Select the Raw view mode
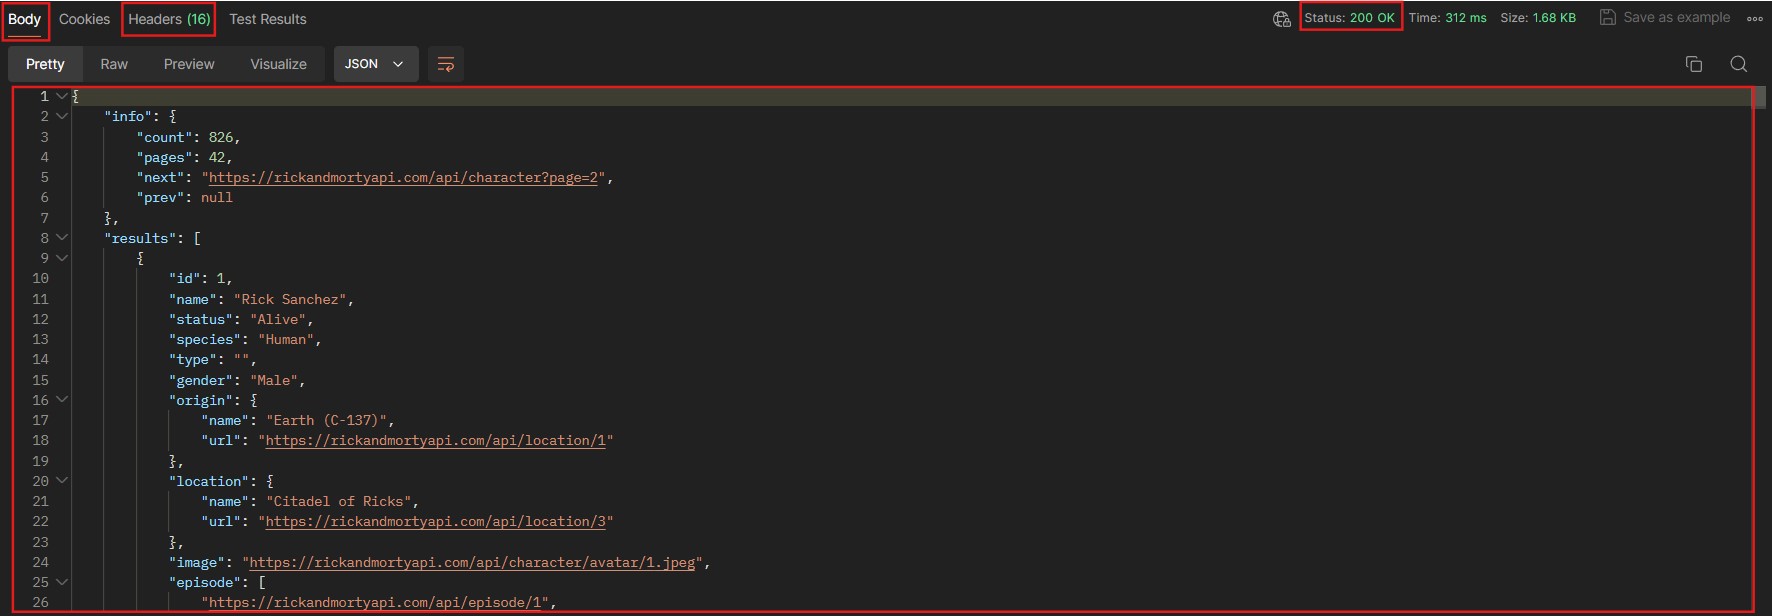The image size is (1772, 616). (x=114, y=64)
